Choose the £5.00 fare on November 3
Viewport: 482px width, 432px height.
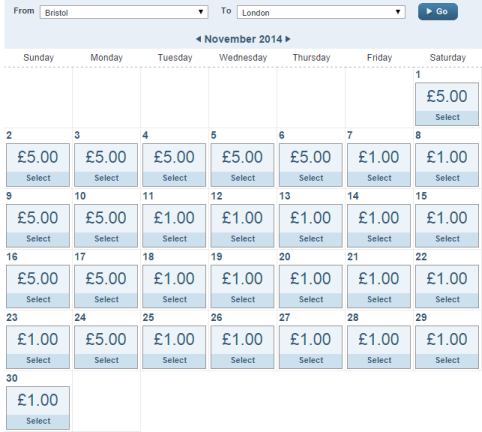click(x=106, y=165)
